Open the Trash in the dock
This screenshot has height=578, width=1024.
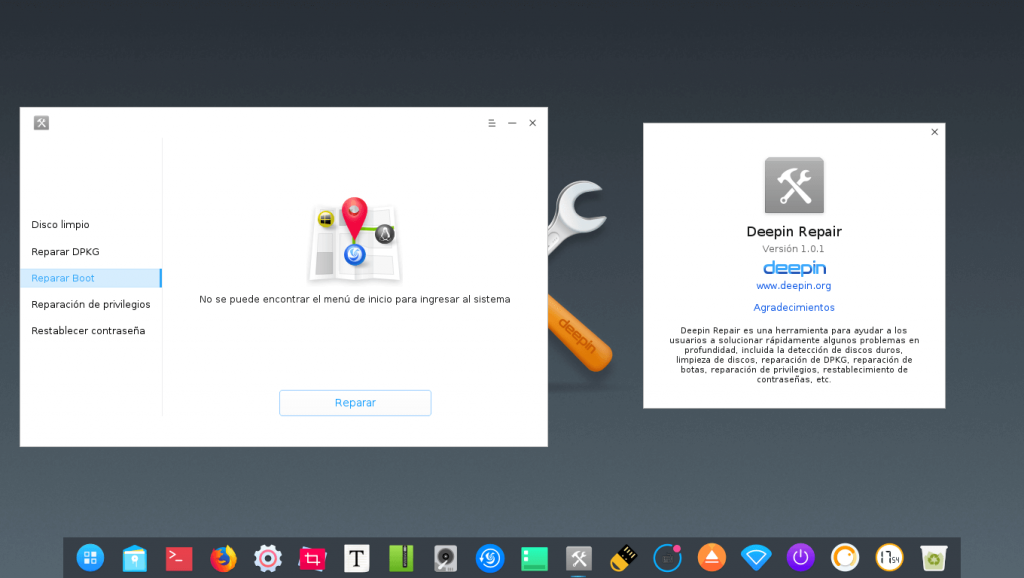click(934, 558)
